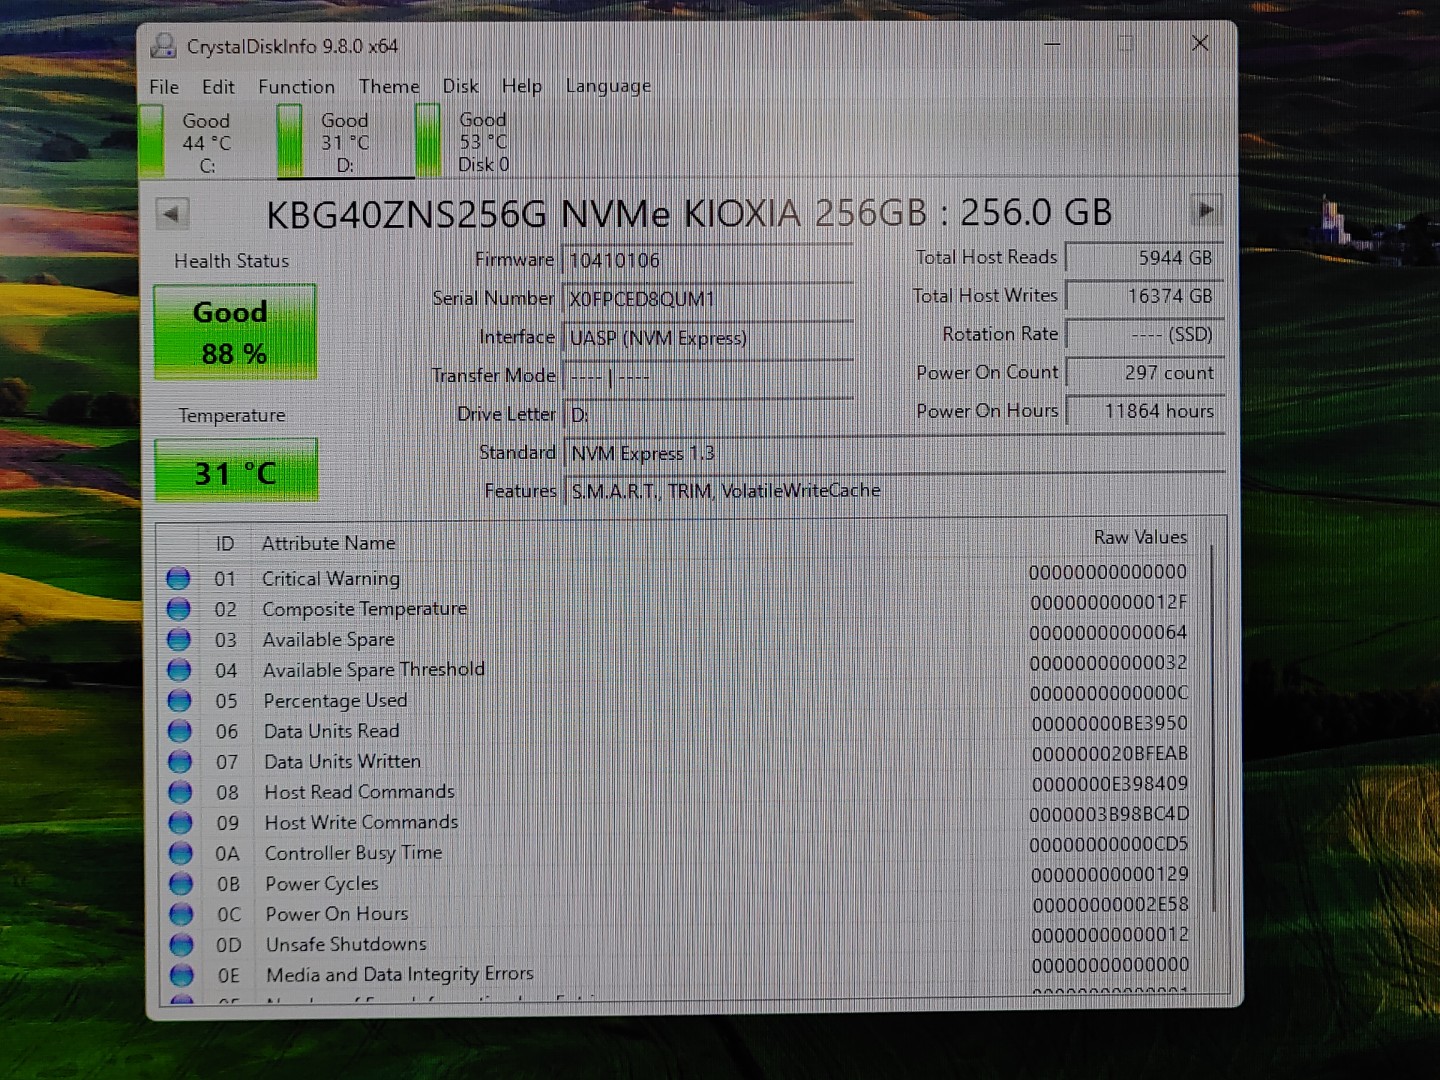Screen dimensions: 1440x1080
Task: Open the Language menu
Action: (608, 86)
